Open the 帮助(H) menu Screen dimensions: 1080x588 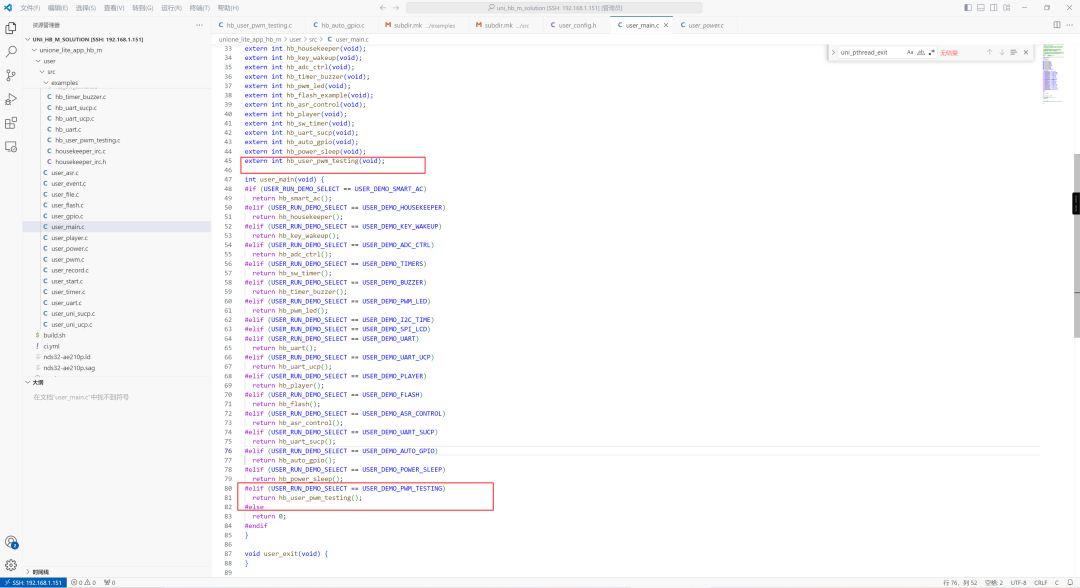pyautogui.click(x=228, y=8)
